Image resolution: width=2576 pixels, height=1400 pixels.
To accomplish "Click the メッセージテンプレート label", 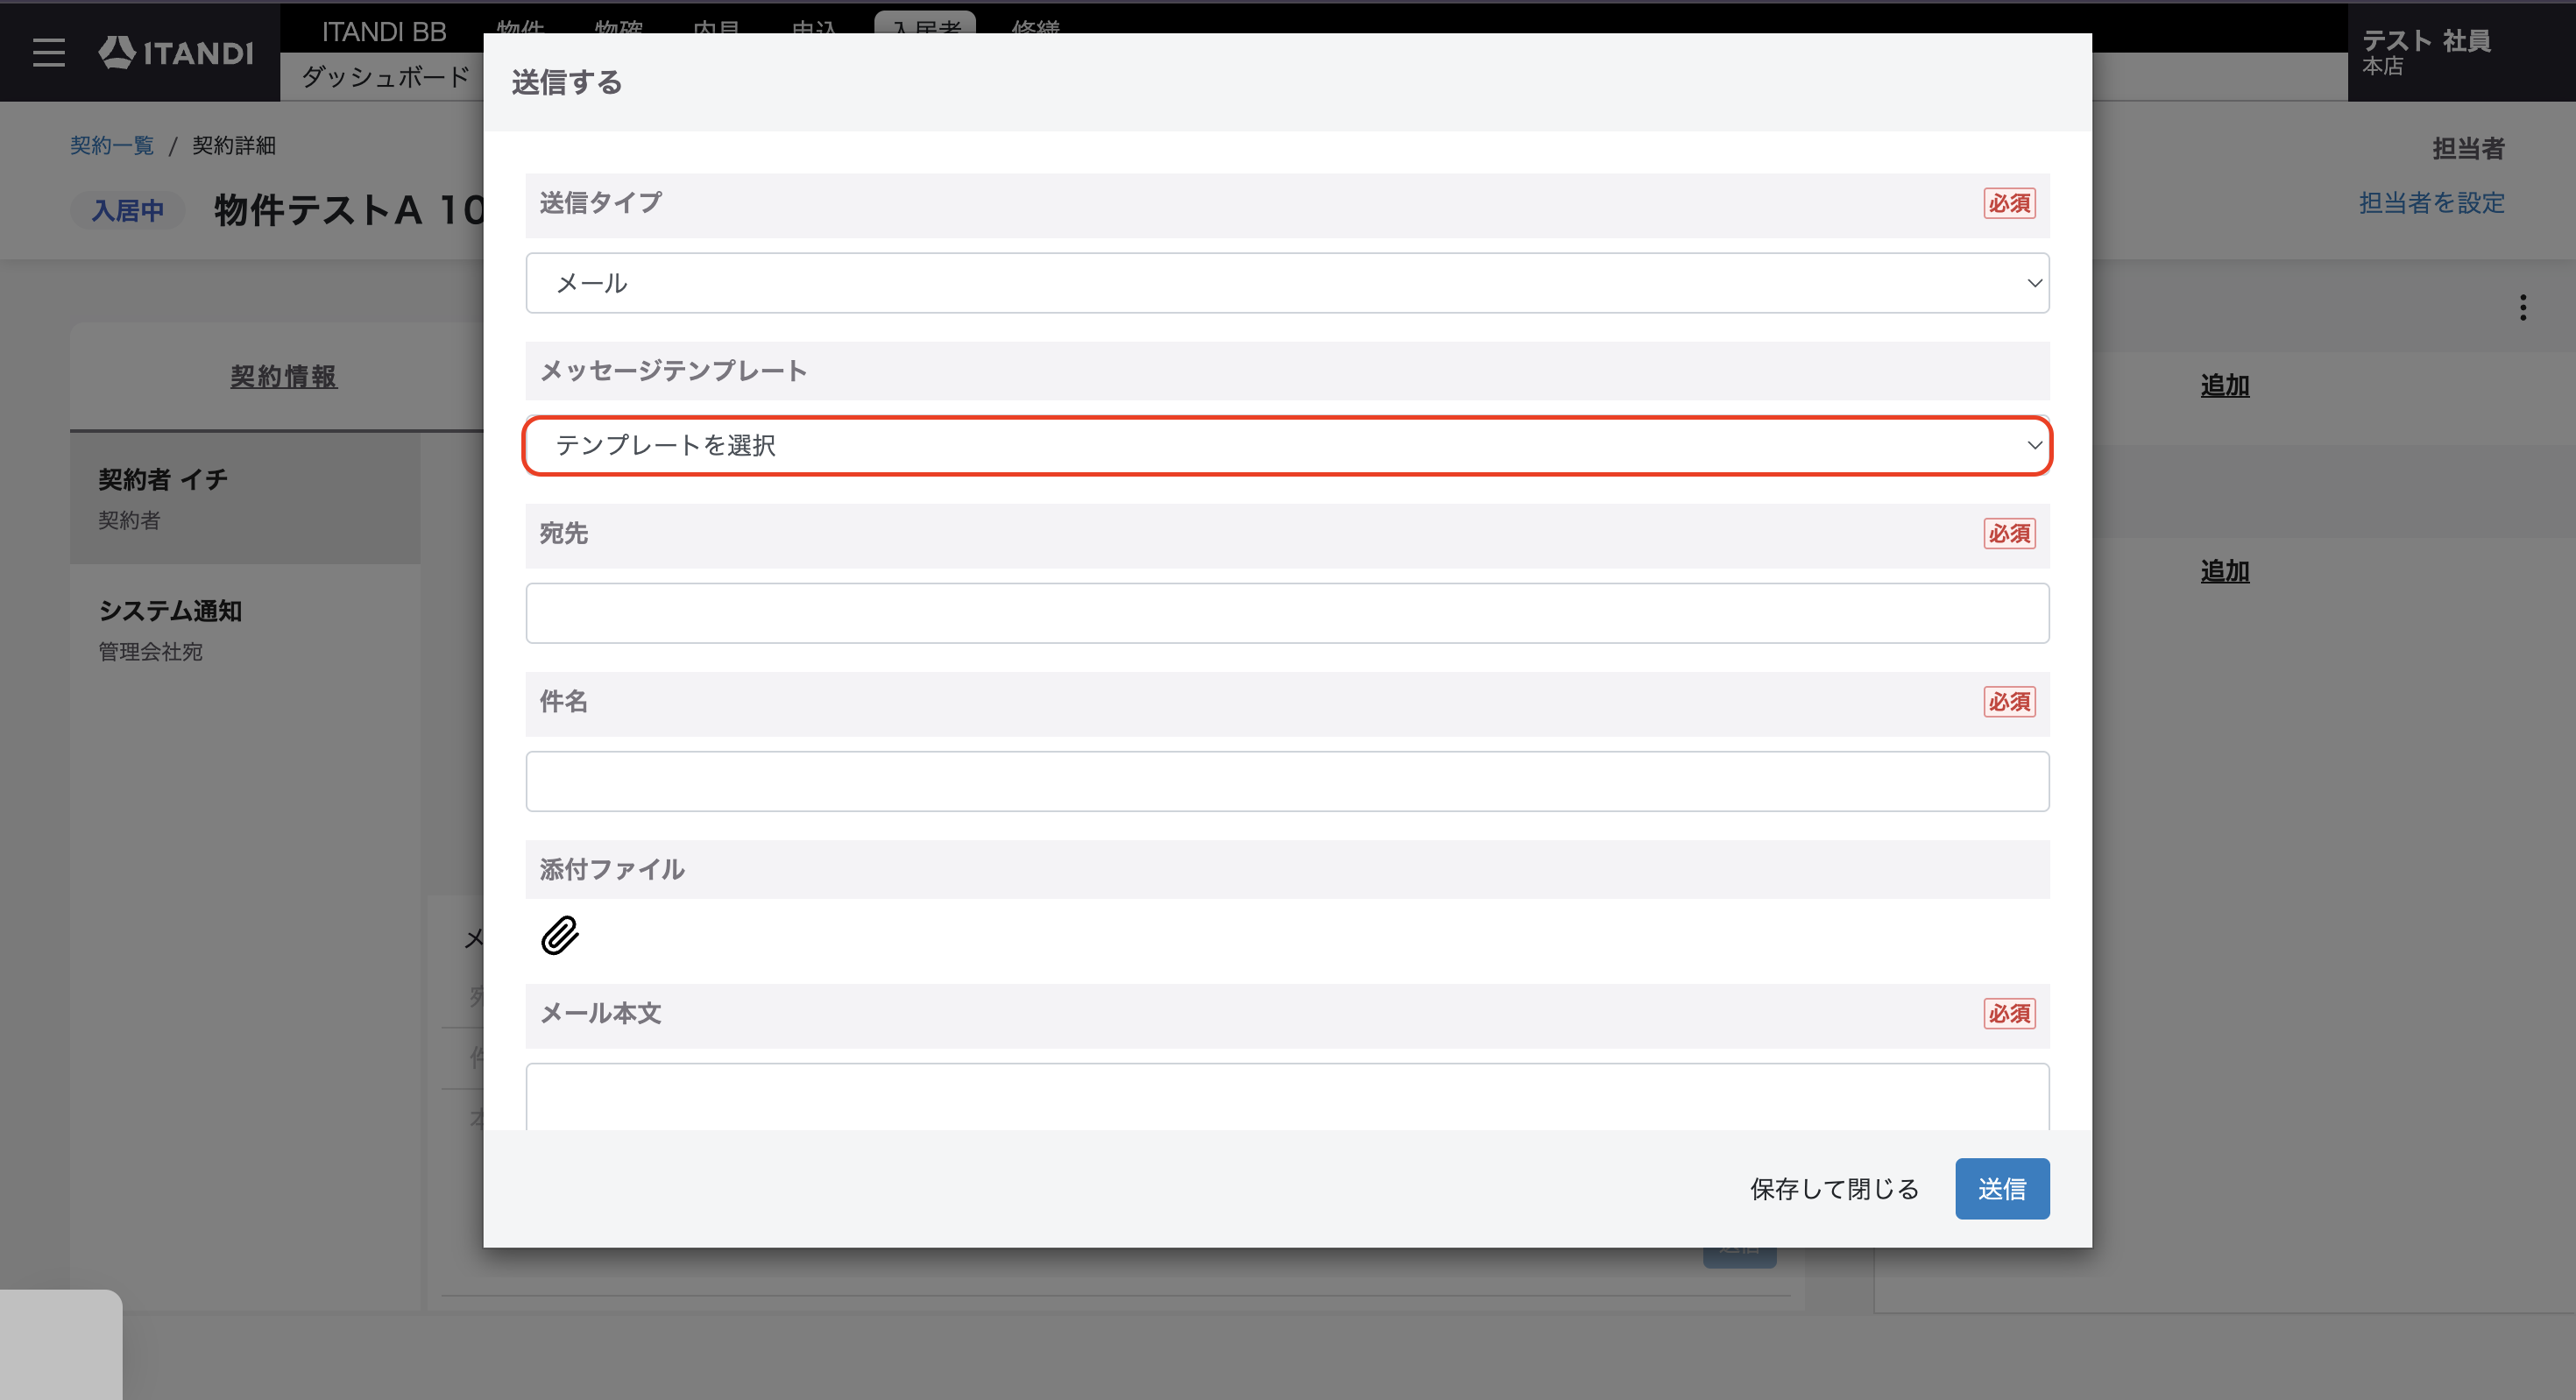I will (x=673, y=371).
